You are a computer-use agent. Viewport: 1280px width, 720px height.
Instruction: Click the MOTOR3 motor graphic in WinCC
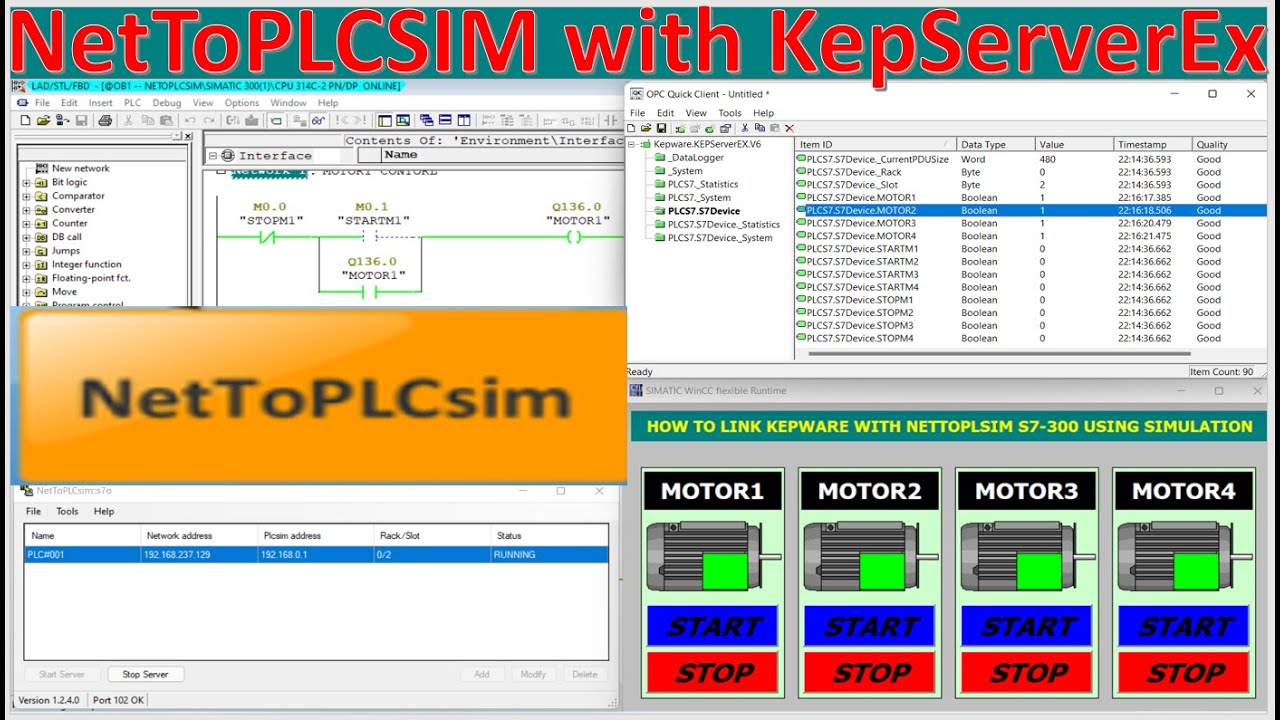pyautogui.click(x=1026, y=555)
